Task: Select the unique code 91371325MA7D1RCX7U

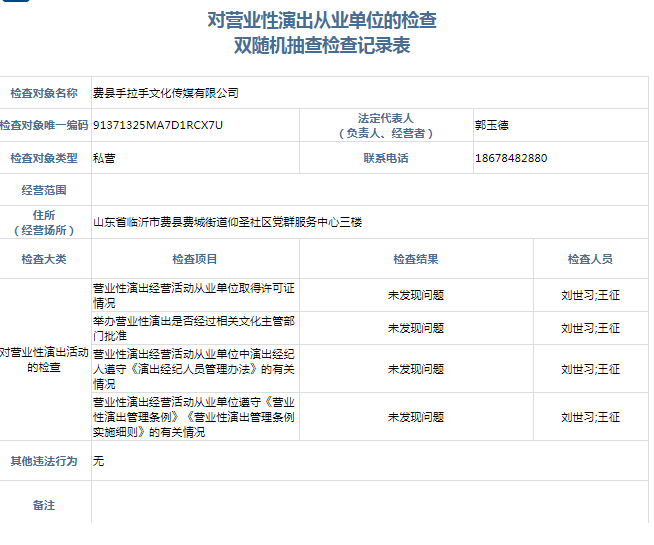Action: [158, 125]
